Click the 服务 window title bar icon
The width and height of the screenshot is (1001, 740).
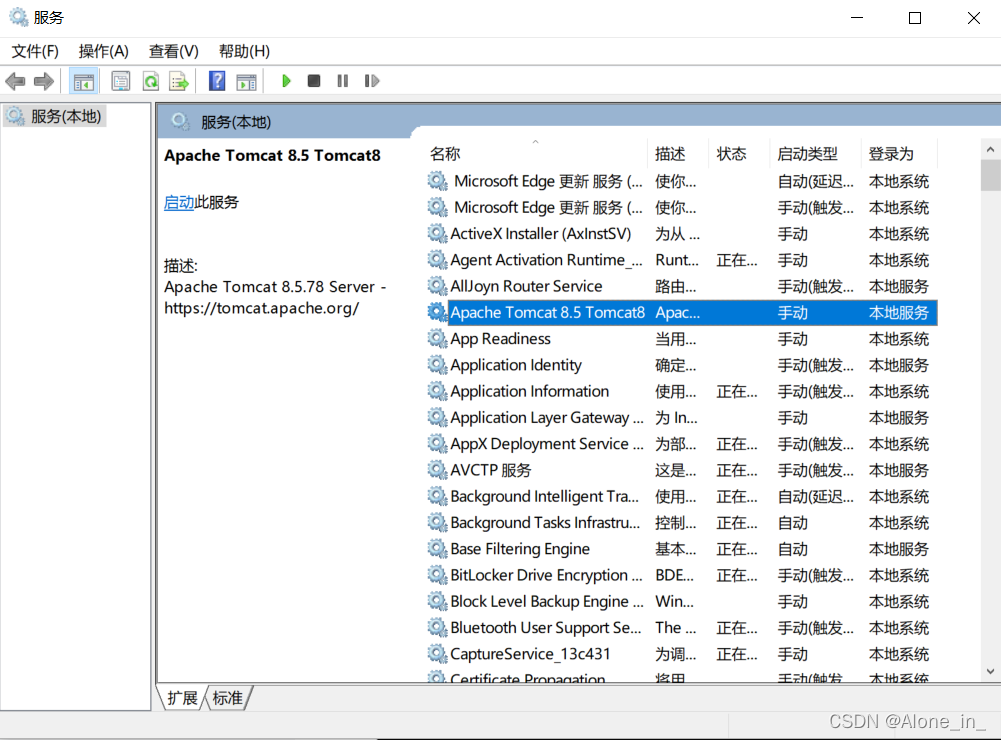pos(19,17)
